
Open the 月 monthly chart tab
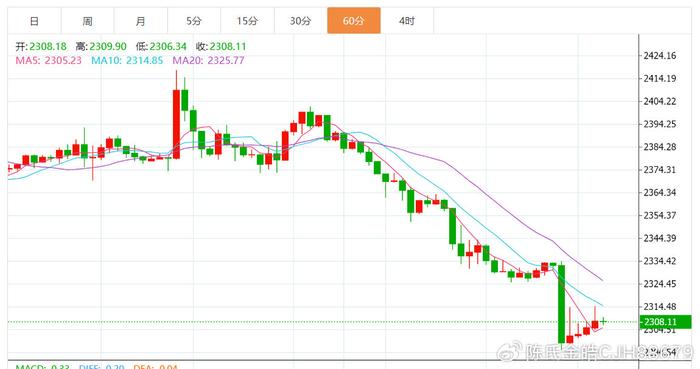141,21
